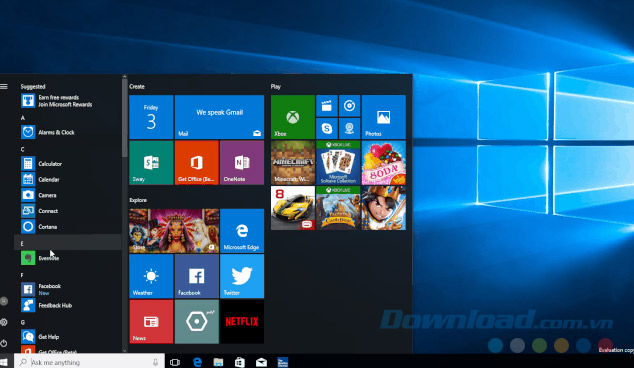Launch the Sway tile
Image resolution: width=634 pixels, height=368 pixels.
[151, 163]
